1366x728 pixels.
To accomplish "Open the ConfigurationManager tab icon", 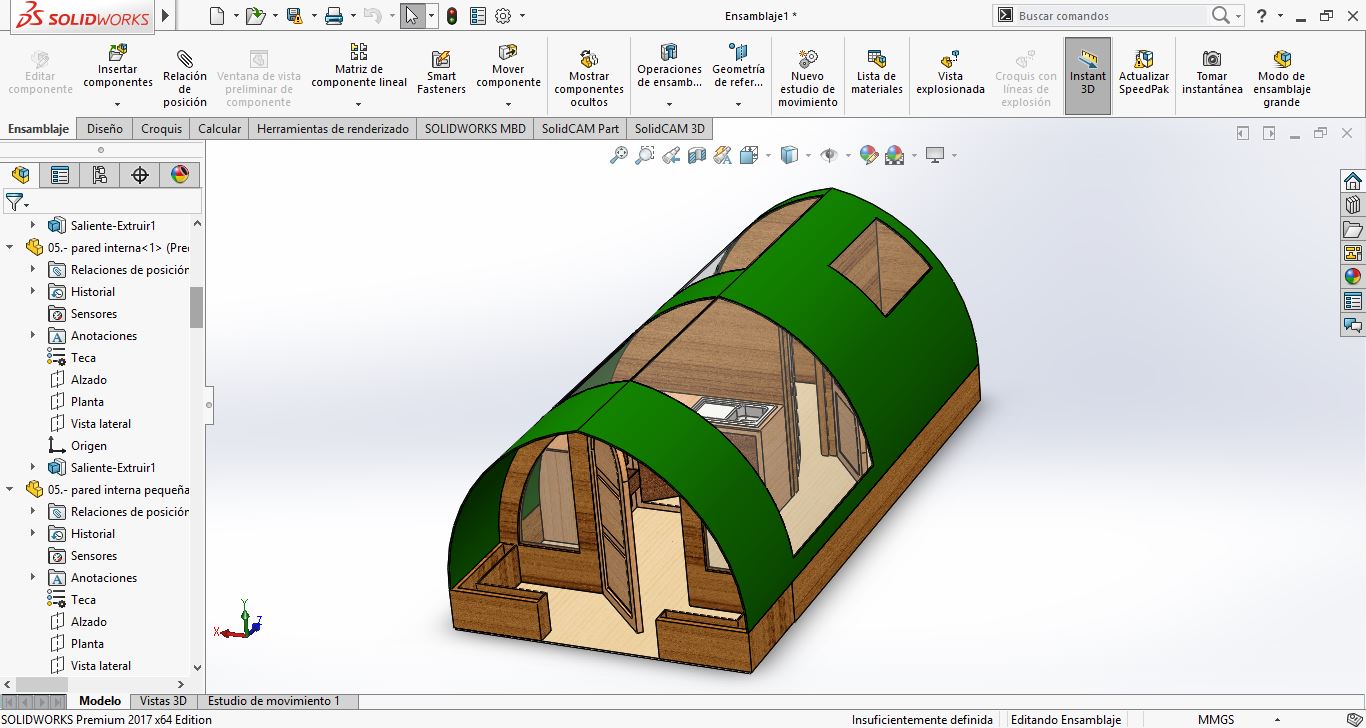I will tap(100, 175).
